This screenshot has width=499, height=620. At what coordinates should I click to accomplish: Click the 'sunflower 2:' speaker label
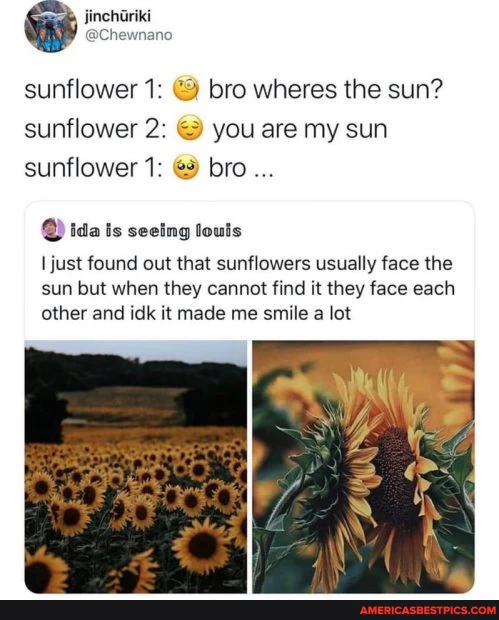(x=95, y=129)
